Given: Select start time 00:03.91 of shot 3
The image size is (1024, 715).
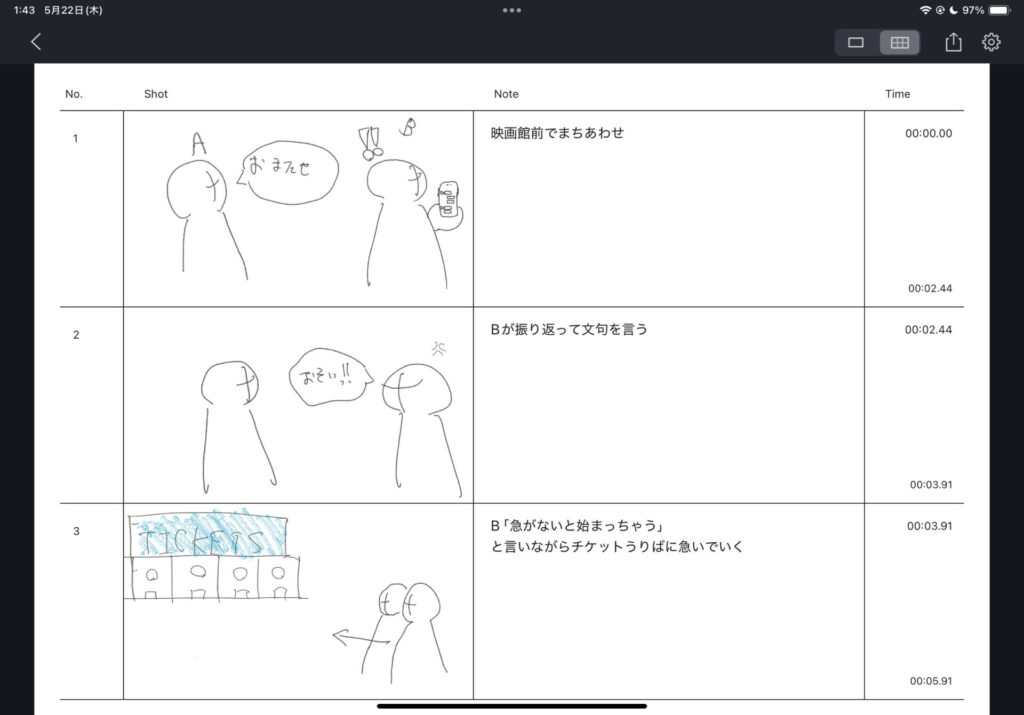Looking at the screenshot, I should [x=929, y=526].
